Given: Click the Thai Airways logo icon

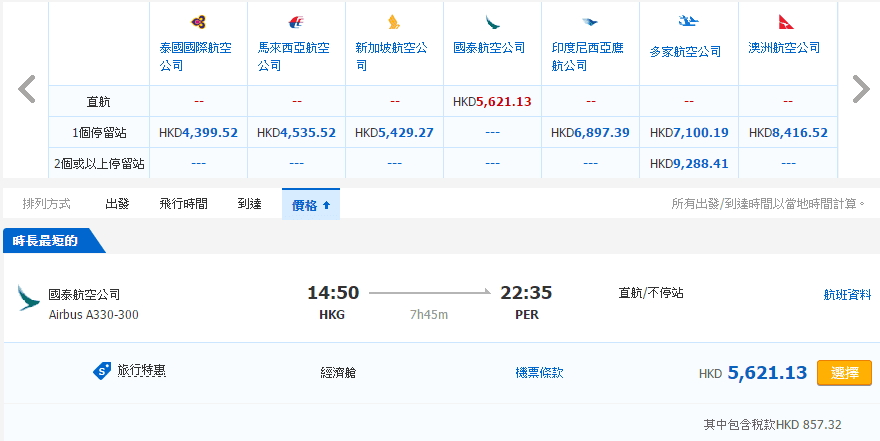Looking at the screenshot, I should (x=197, y=22).
